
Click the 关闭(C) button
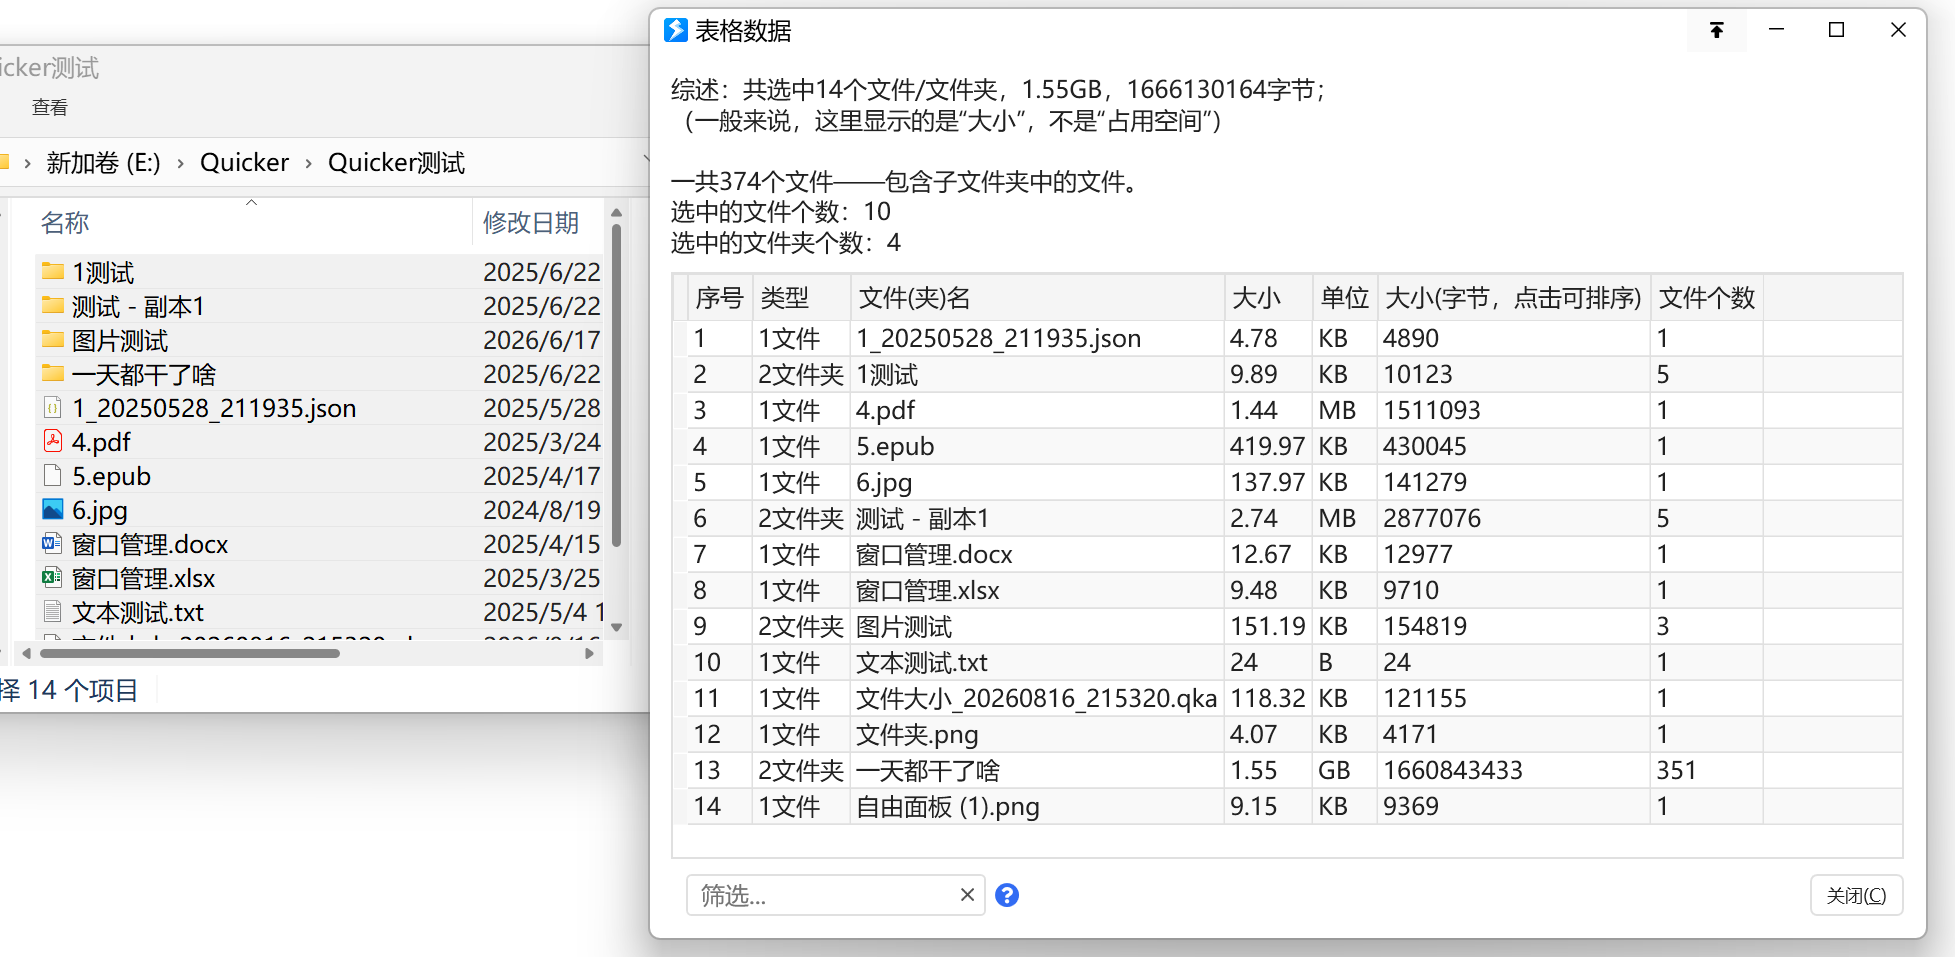(x=1856, y=895)
